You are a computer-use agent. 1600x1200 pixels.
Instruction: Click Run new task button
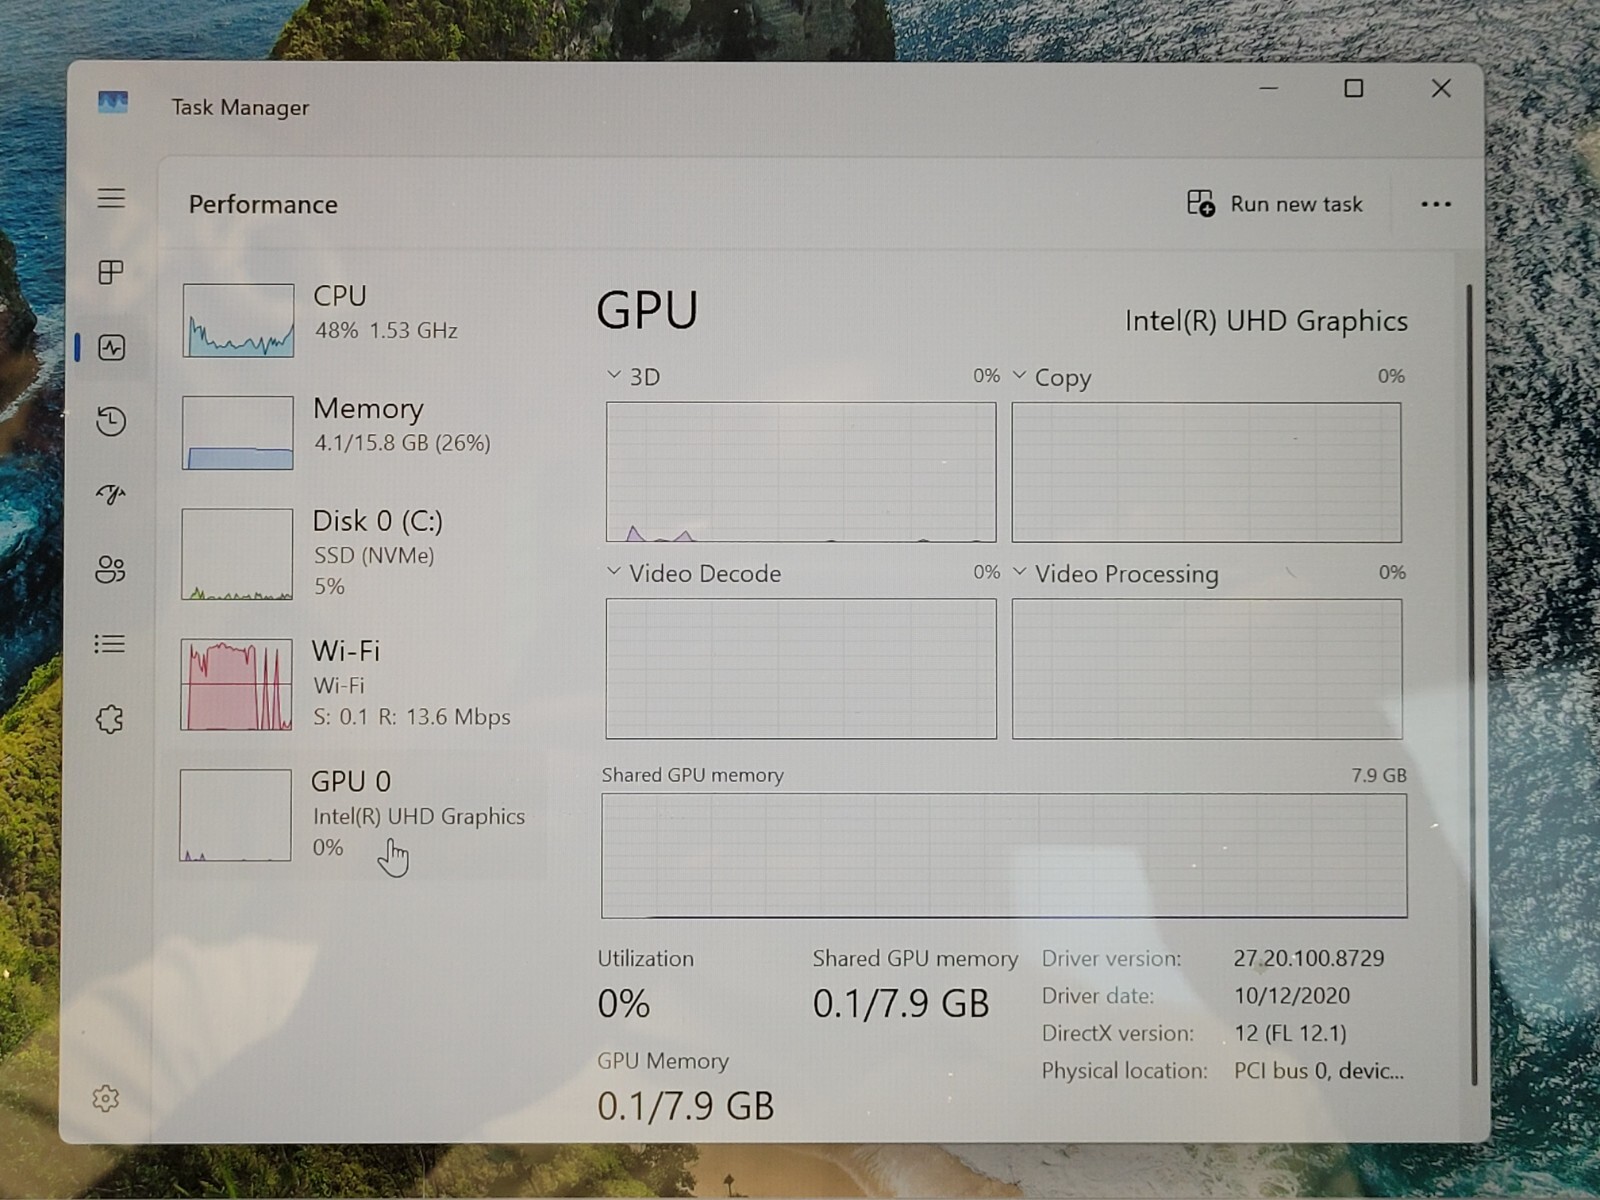point(1275,204)
